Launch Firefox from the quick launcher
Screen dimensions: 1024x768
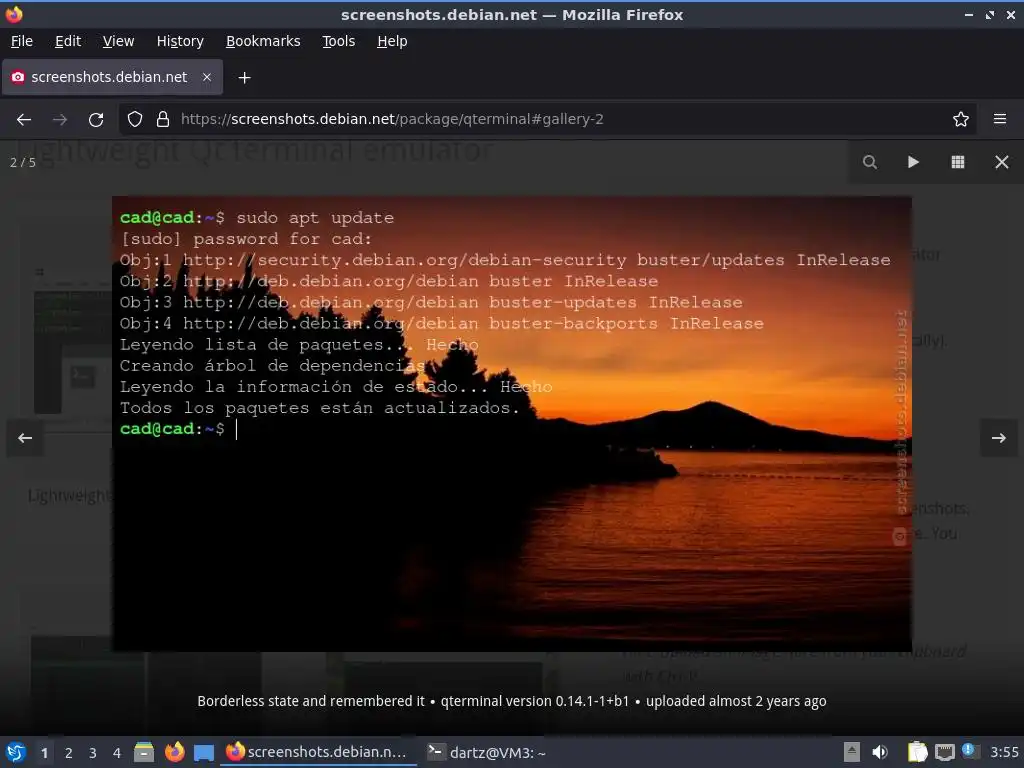174,752
